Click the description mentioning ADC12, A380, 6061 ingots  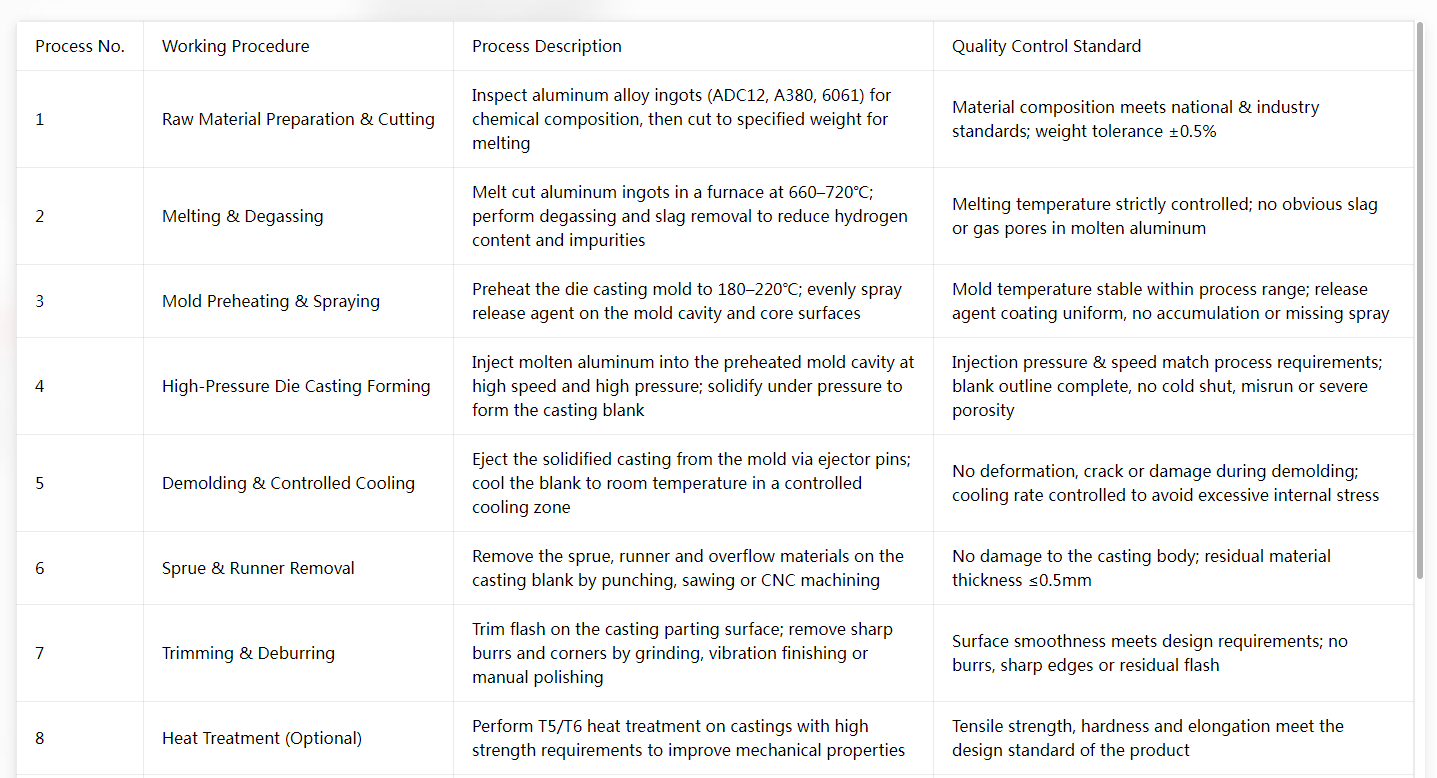click(x=693, y=119)
